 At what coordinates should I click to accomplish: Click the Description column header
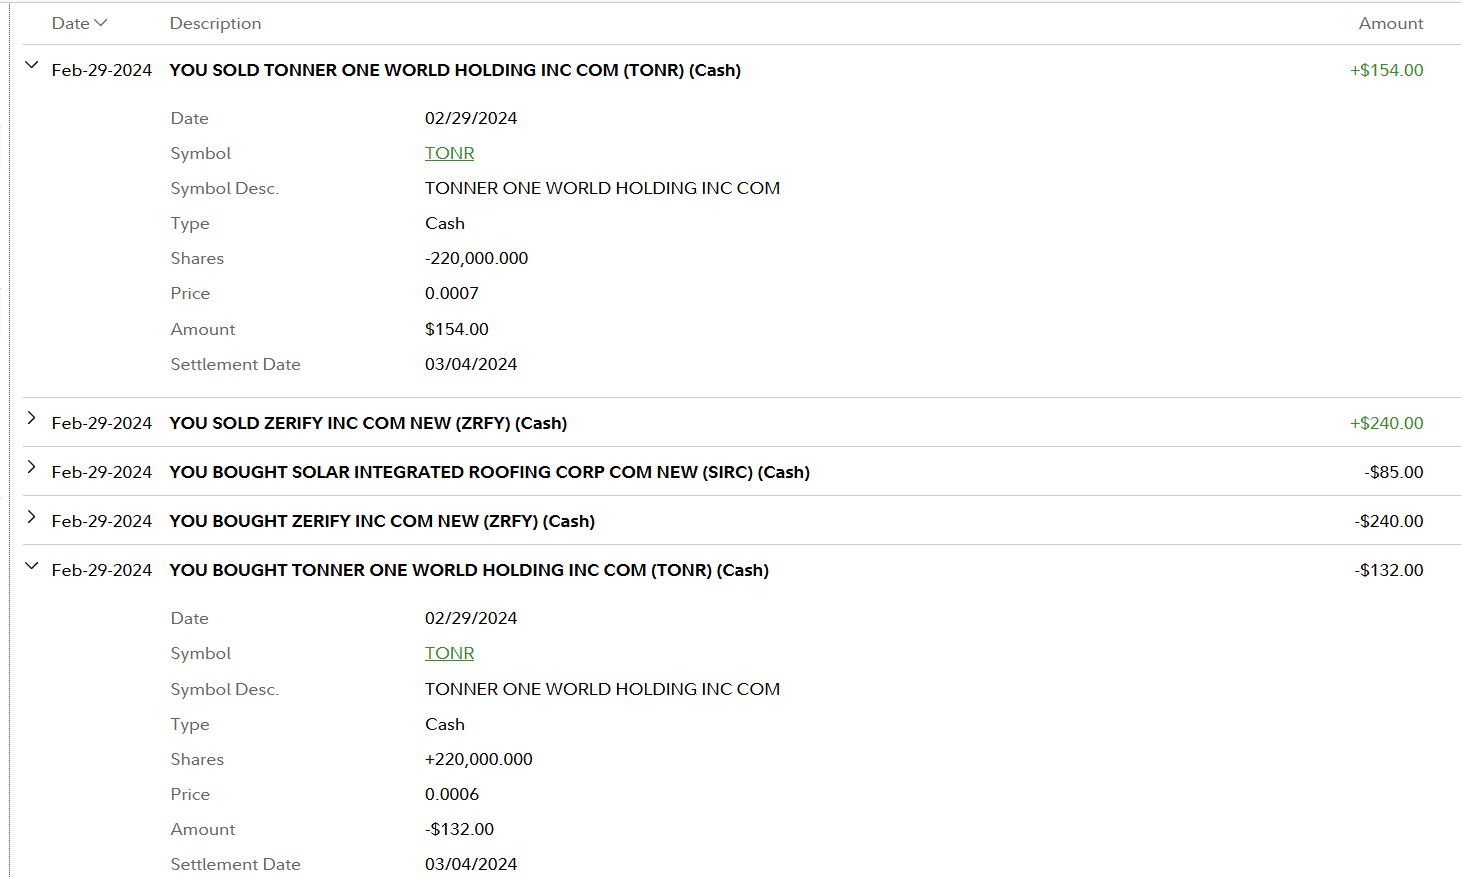[215, 23]
